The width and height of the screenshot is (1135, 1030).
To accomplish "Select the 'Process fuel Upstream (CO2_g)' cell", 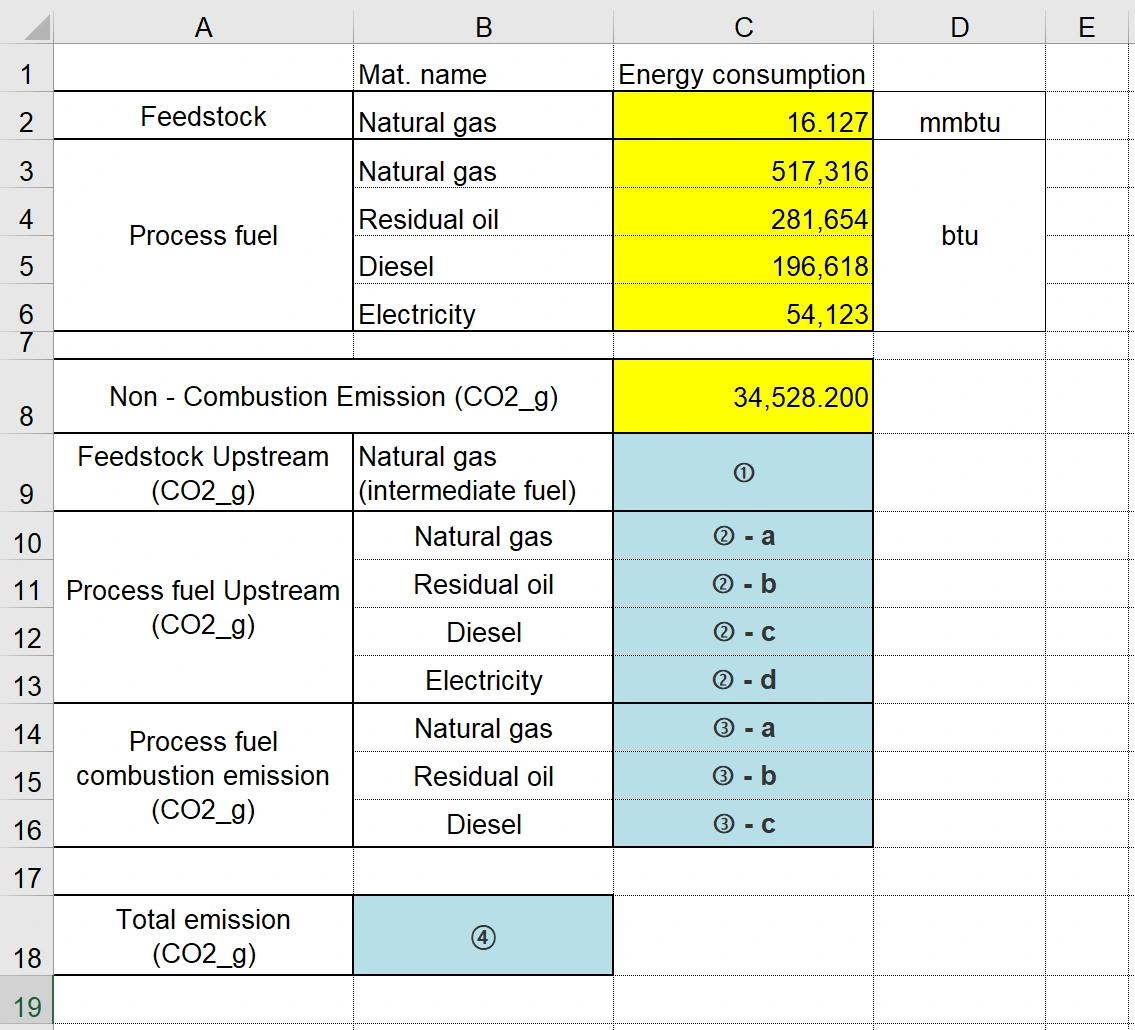I will (203, 607).
